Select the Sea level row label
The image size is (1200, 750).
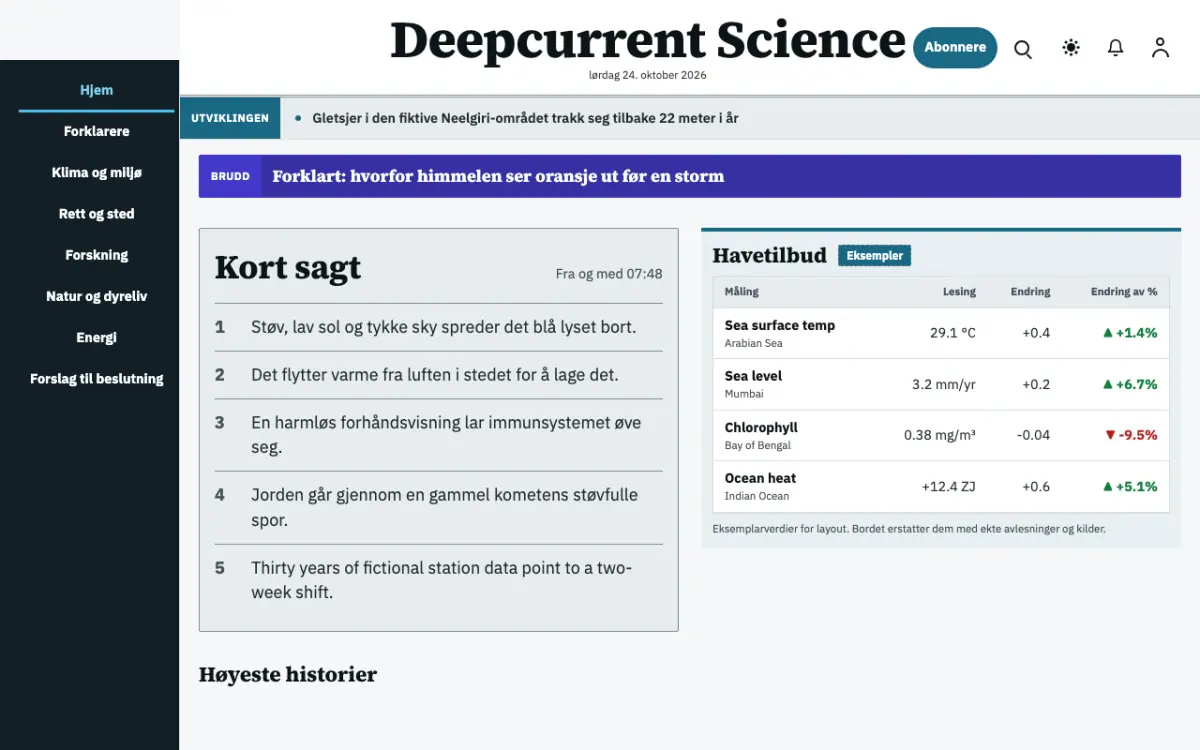(754, 376)
